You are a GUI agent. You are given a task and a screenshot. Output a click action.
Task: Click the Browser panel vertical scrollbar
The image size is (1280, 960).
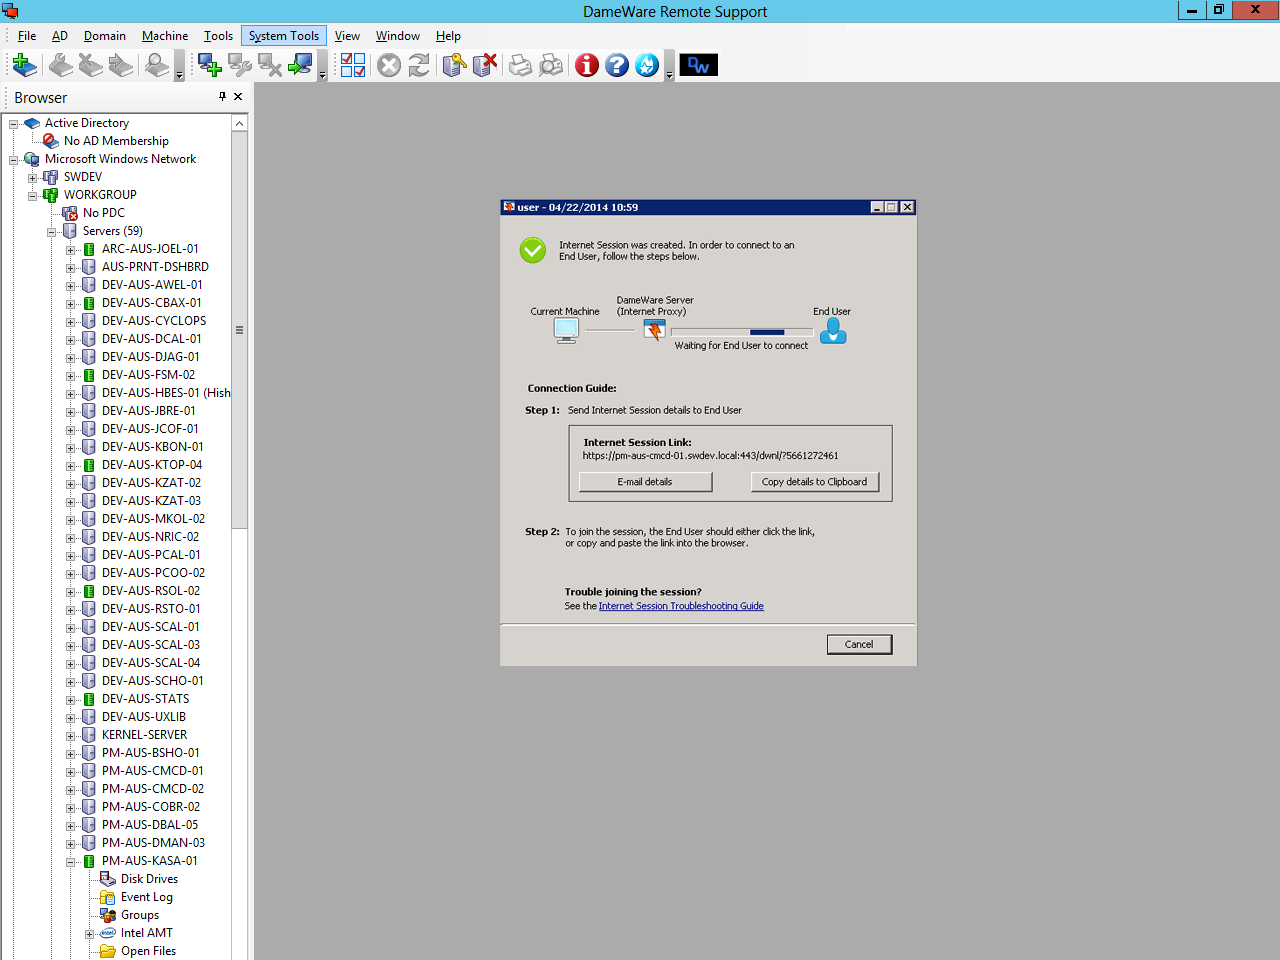point(239,536)
